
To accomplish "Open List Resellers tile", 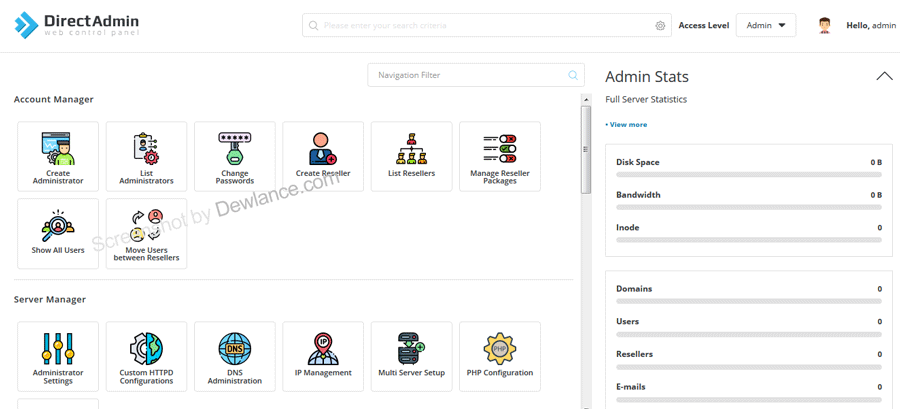I will pyautogui.click(x=412, y=156).
